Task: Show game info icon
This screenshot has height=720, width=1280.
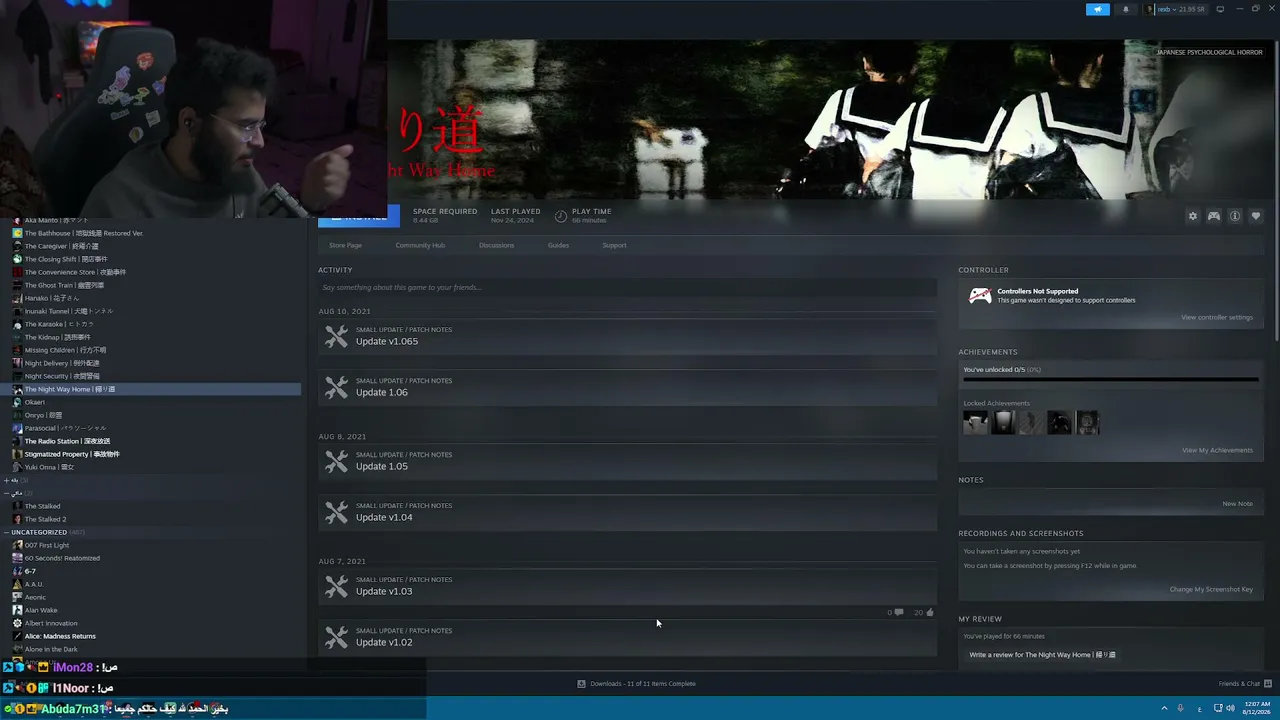Action: [1235, 216]
